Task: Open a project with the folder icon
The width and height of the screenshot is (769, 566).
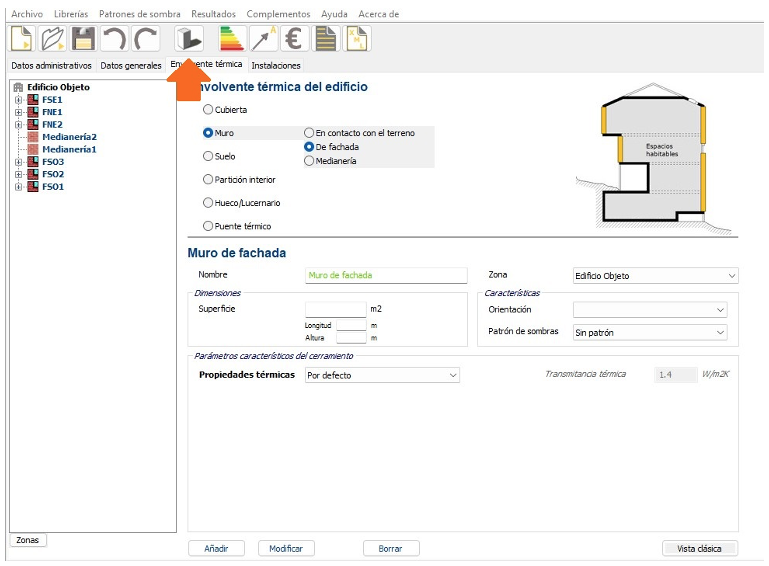Action: (x=53, y=38)
